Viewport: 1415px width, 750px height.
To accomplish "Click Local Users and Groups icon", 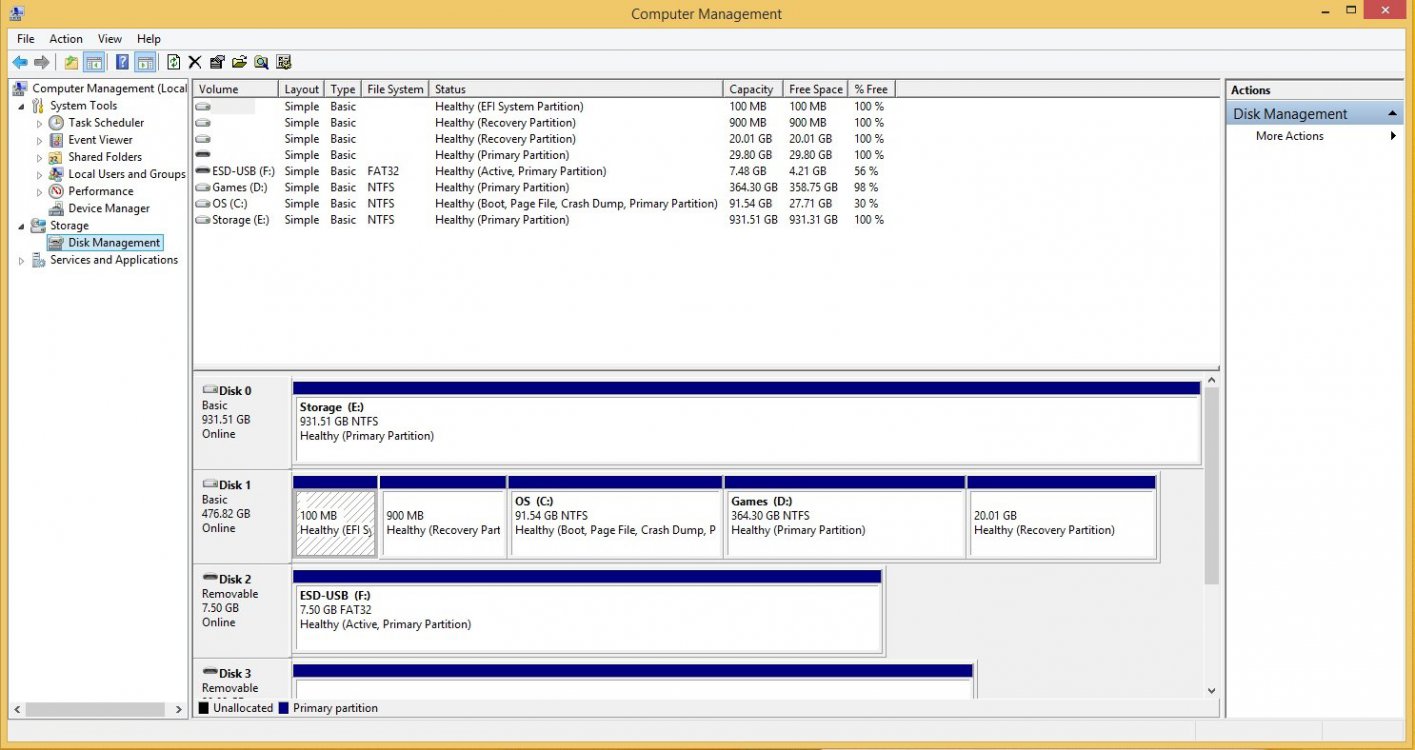I will coord(56,174).
